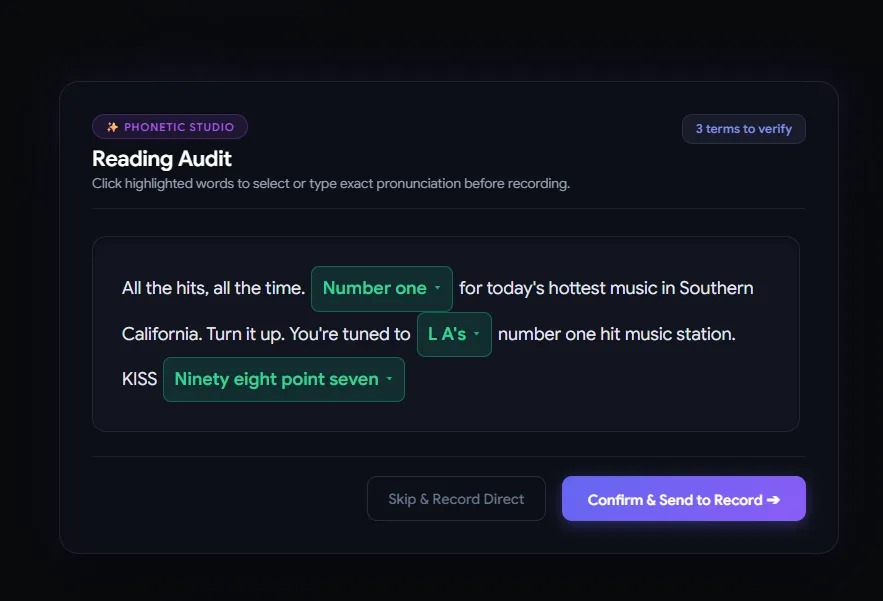The image size is (883, 601).
Task: Click the text "All the hits, all the time."
Action: point(213,288)
